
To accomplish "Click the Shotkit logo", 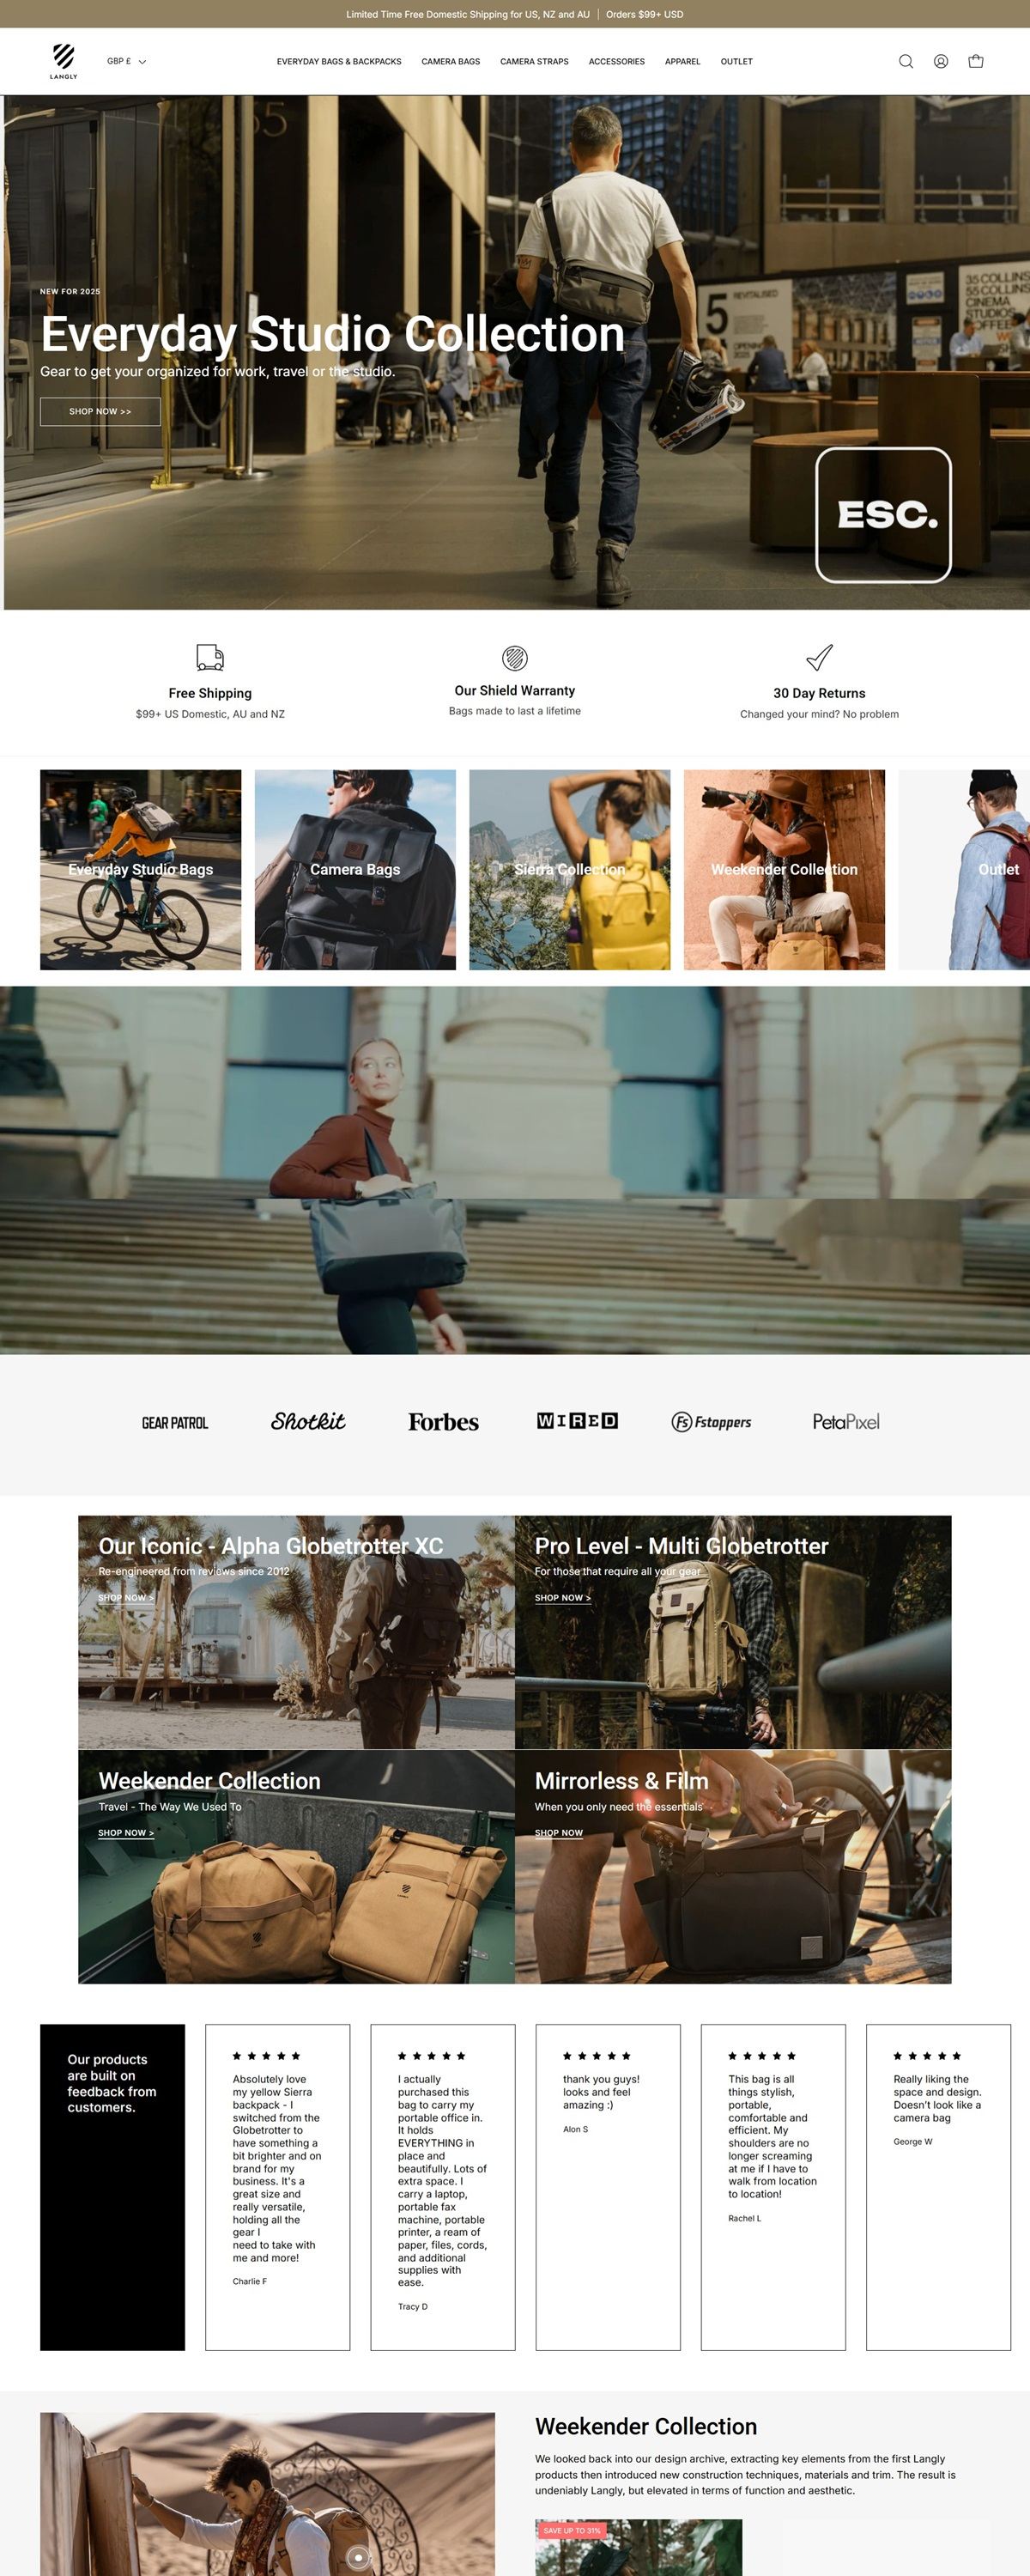I will point(308,1421).
